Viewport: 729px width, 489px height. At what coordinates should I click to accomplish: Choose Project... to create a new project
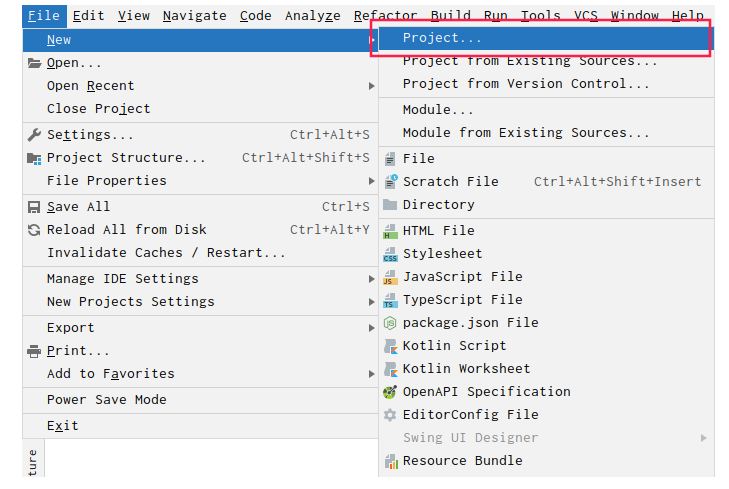point(546,38)
